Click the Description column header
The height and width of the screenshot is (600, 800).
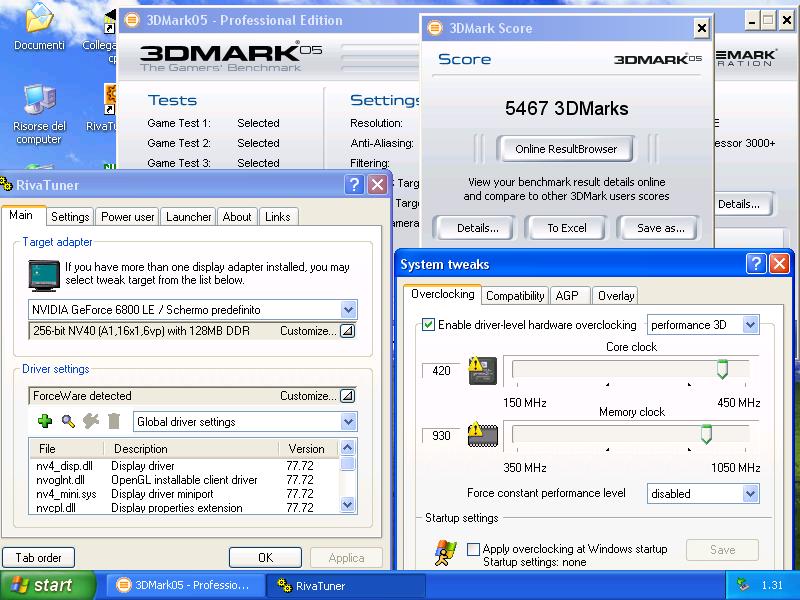click(191, 448)
